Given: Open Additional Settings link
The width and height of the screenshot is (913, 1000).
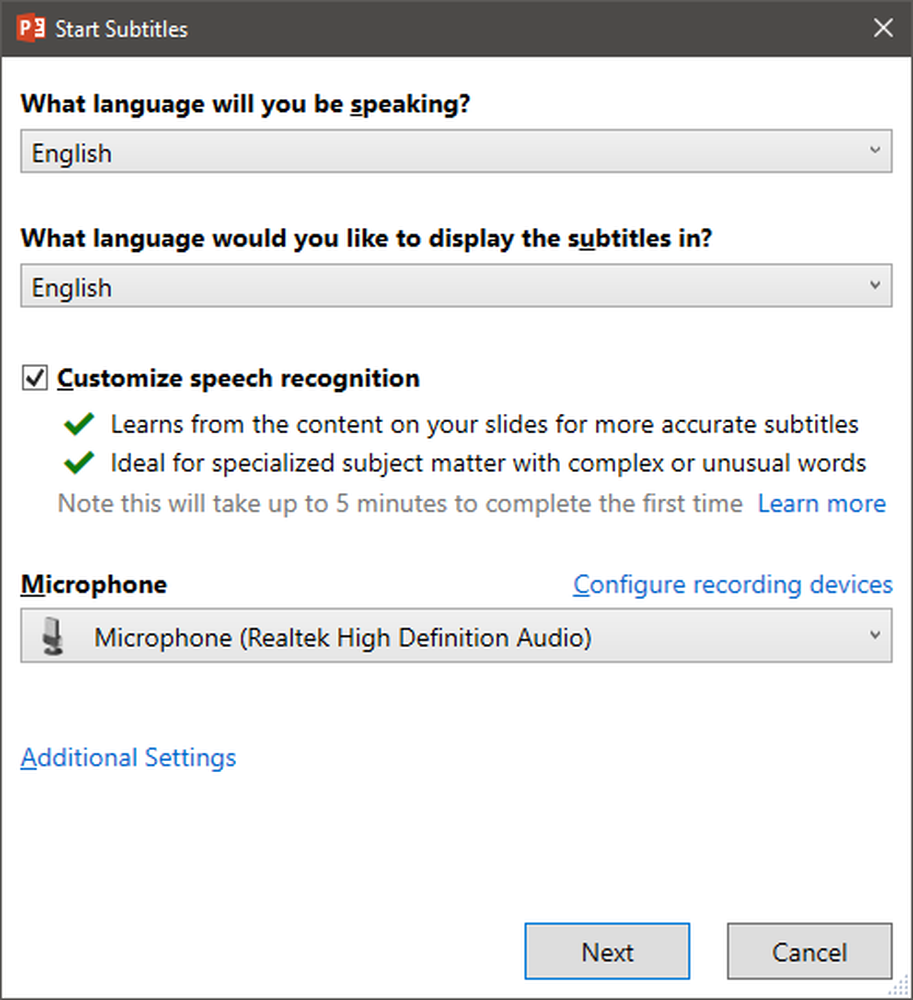Looking at the screenshot, I should point(128,758).
